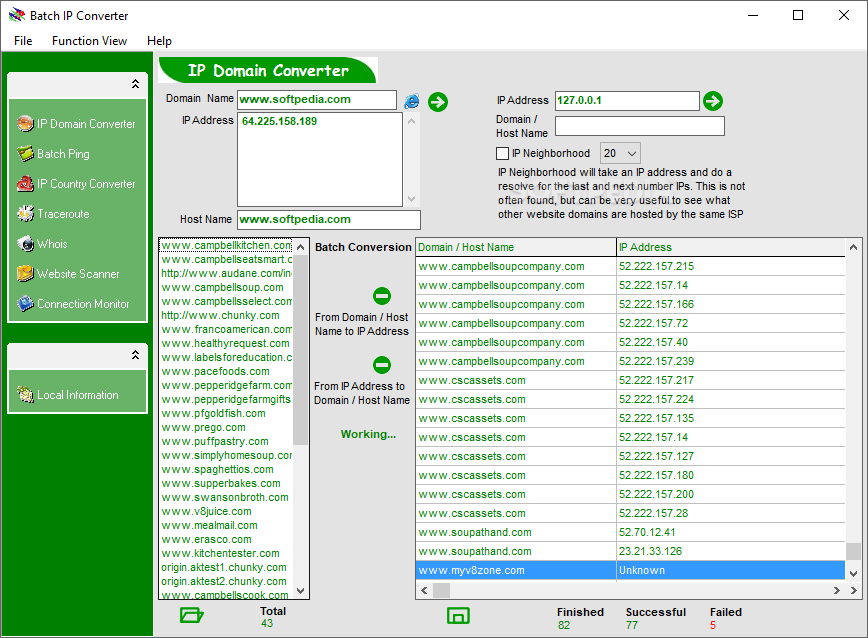Click the Connection Monitor label
Screen dimensions: 868x638
83,303
